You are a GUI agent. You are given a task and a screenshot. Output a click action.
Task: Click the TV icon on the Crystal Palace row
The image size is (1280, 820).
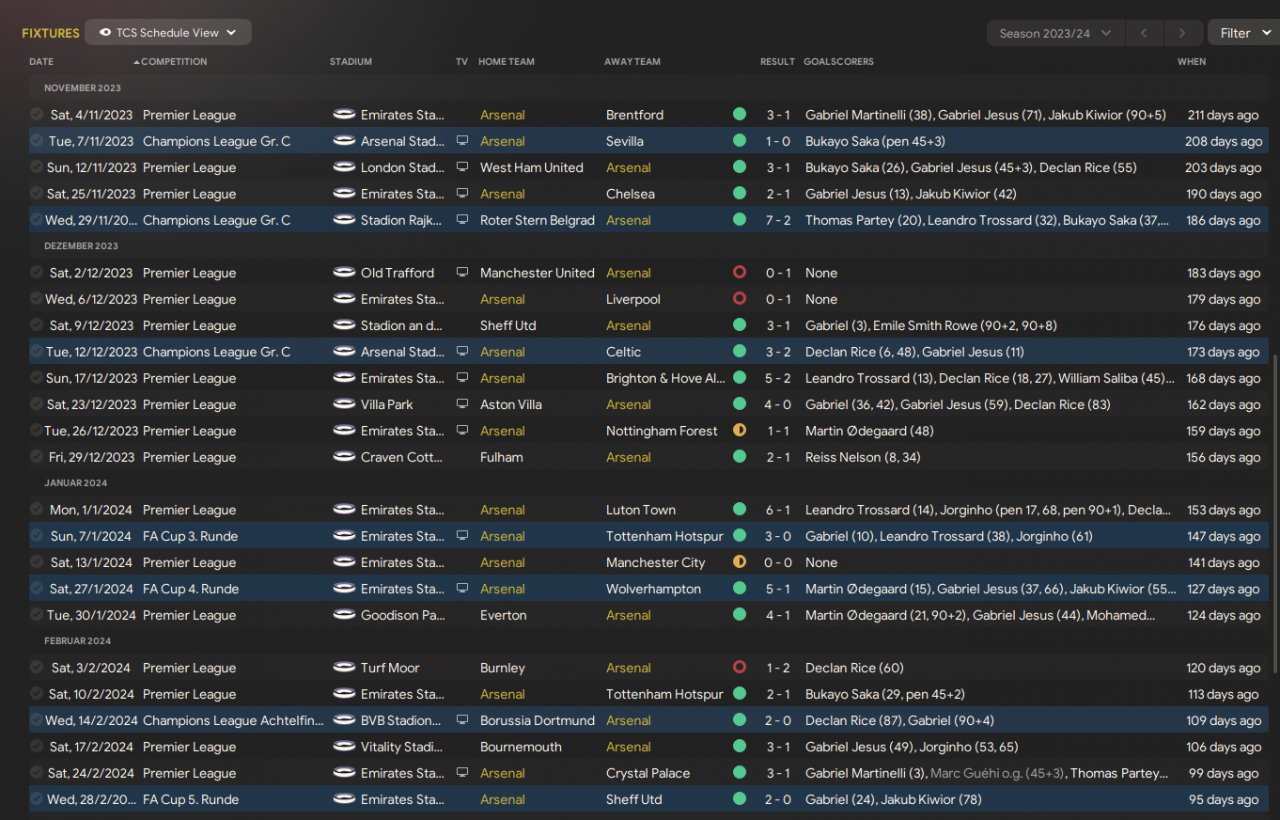[462, 773]
